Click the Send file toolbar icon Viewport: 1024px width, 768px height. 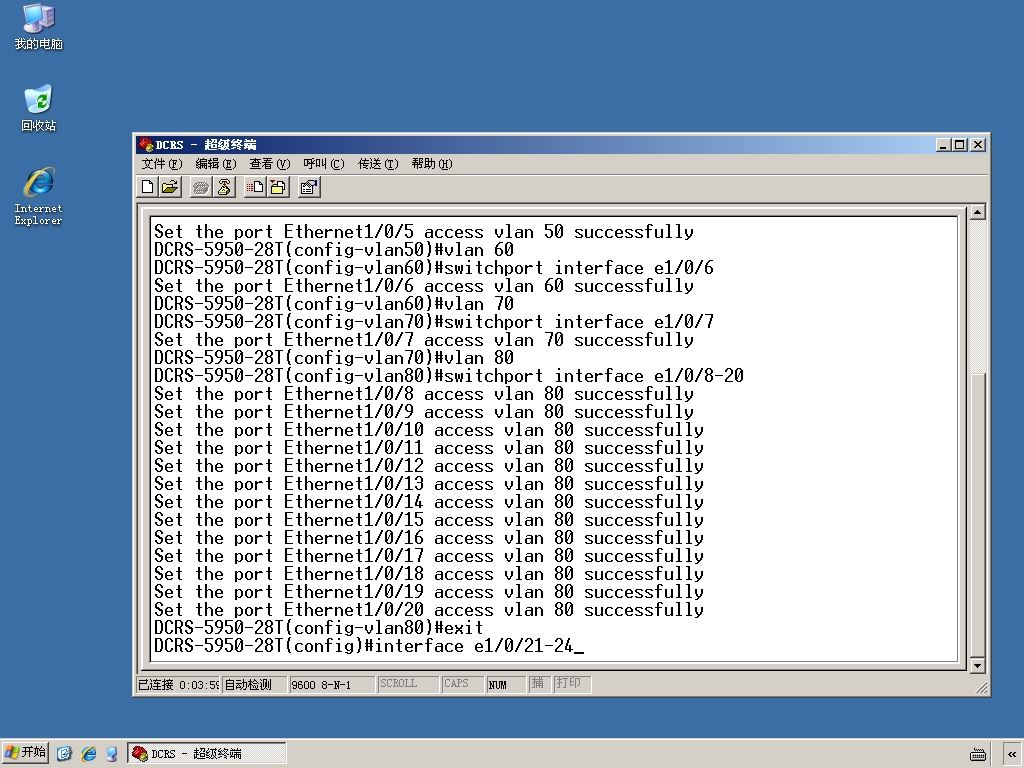coord(255,187)
